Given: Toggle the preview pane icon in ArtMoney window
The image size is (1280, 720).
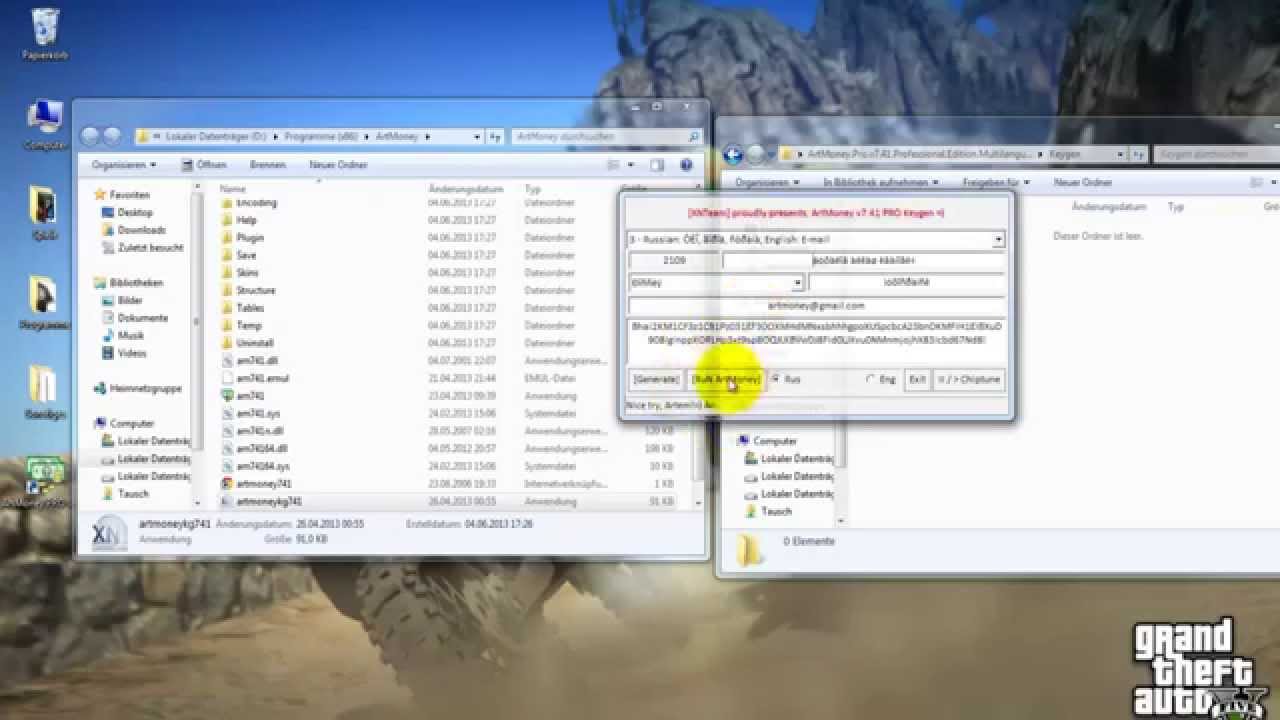Looking at the screenshot, I should [x=657, y=165].
